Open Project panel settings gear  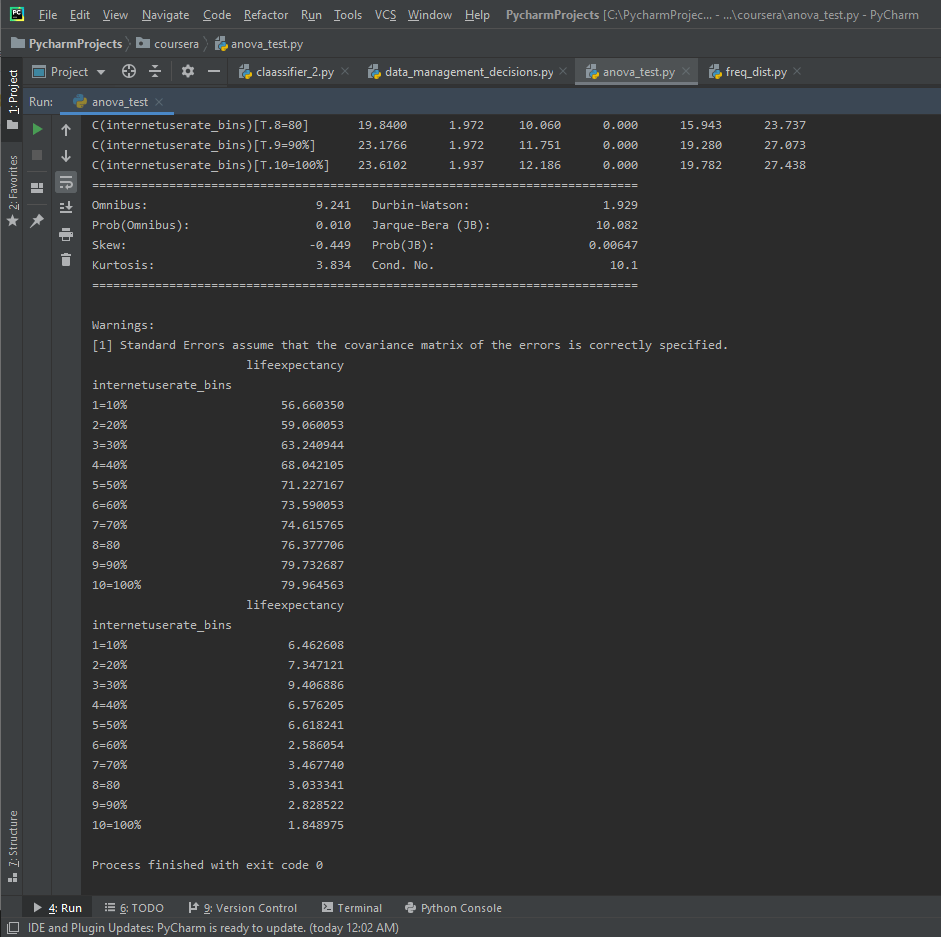(x=187, y=72)
